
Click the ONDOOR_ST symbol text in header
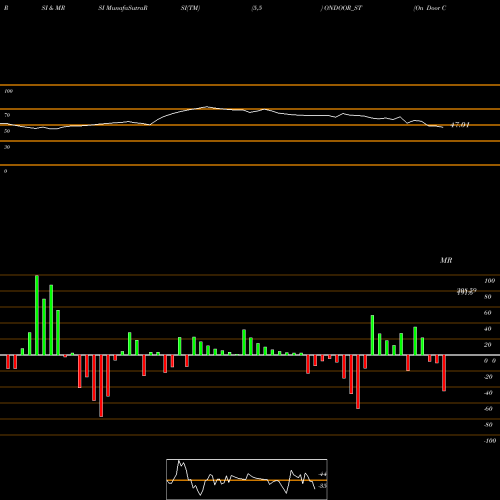tap(343, 8)
